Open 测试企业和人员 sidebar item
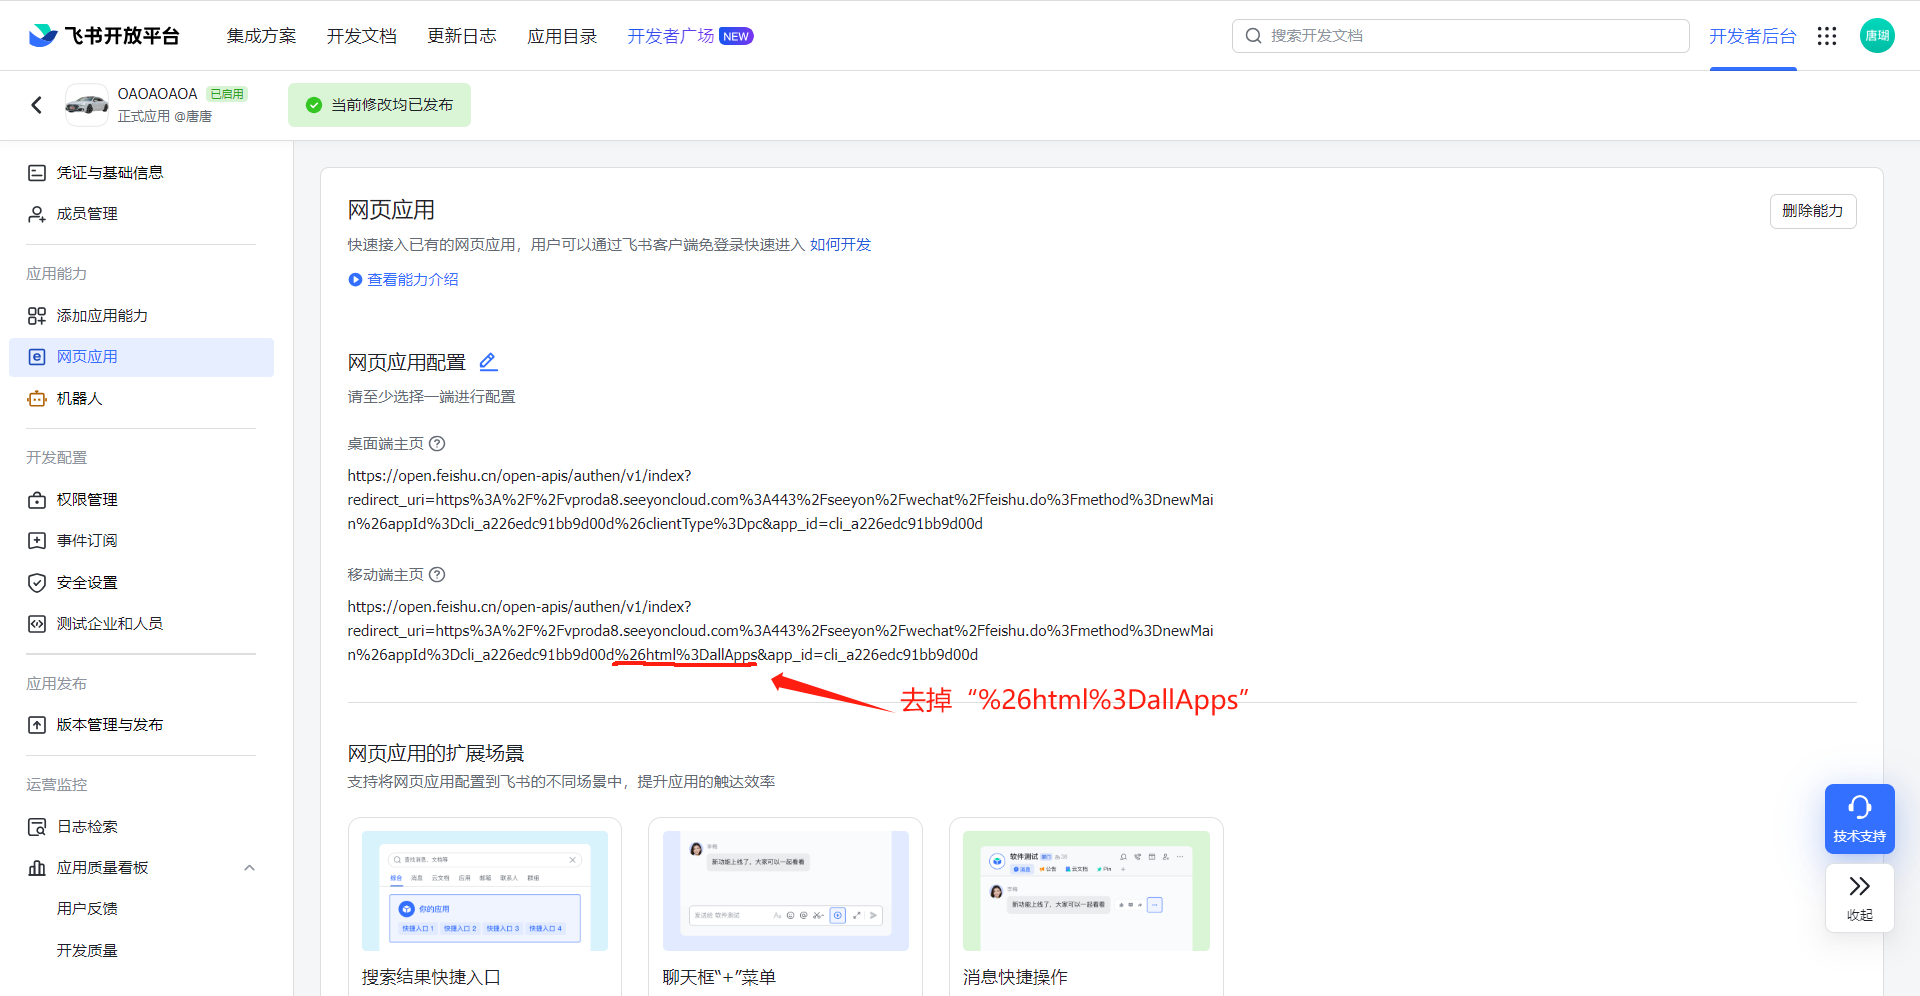The width and height of the screenshot is (1920, 996). click(x=141, y=624)
